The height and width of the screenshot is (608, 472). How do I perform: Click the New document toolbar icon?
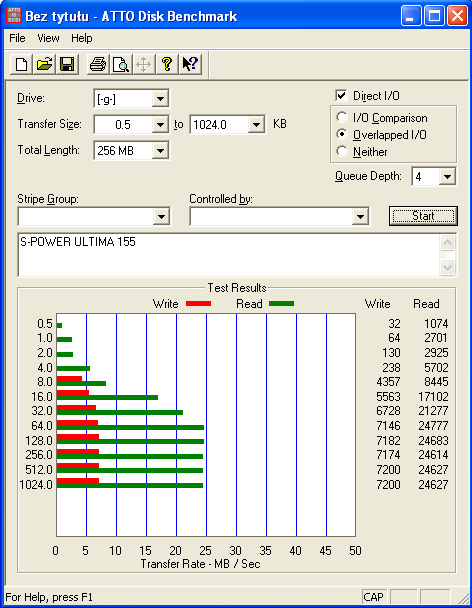(x=21, y=64)
